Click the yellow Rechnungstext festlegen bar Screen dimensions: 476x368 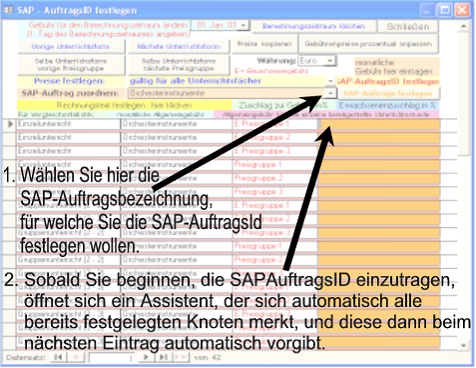click(124, 105)
